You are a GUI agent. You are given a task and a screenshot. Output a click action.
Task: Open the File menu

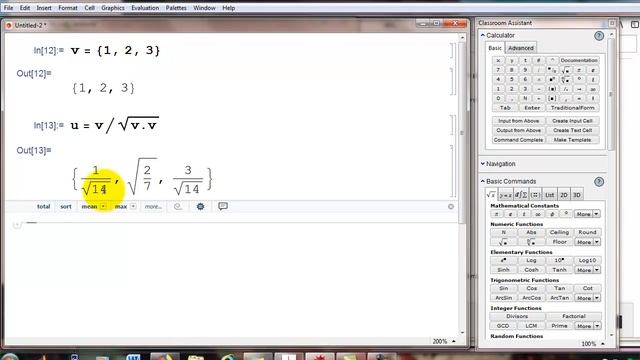[8, 8]
